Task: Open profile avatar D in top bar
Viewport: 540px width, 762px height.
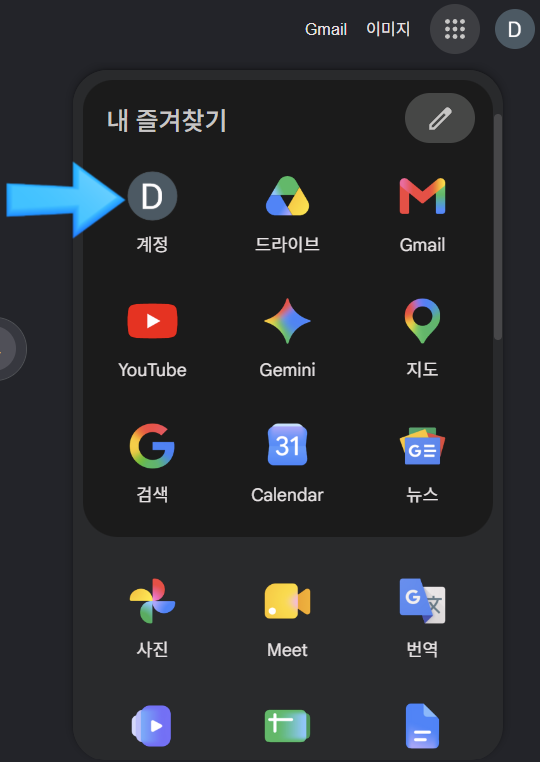Action: (515, 29)
